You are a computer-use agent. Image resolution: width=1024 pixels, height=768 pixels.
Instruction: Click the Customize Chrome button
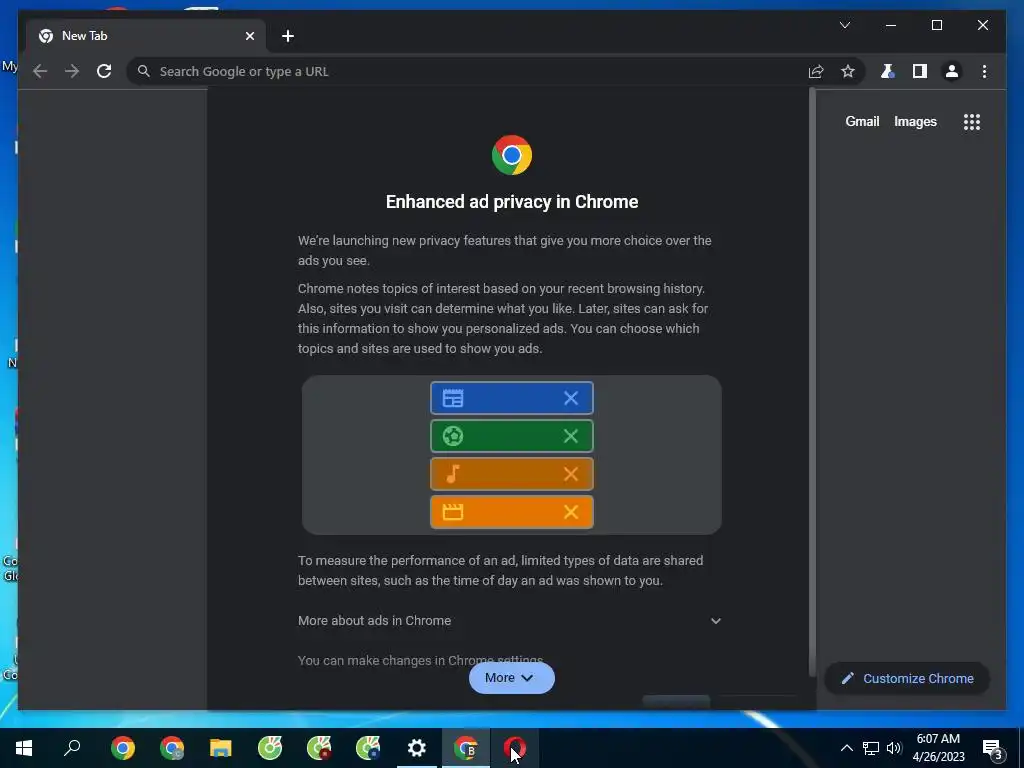coord(907,679)
